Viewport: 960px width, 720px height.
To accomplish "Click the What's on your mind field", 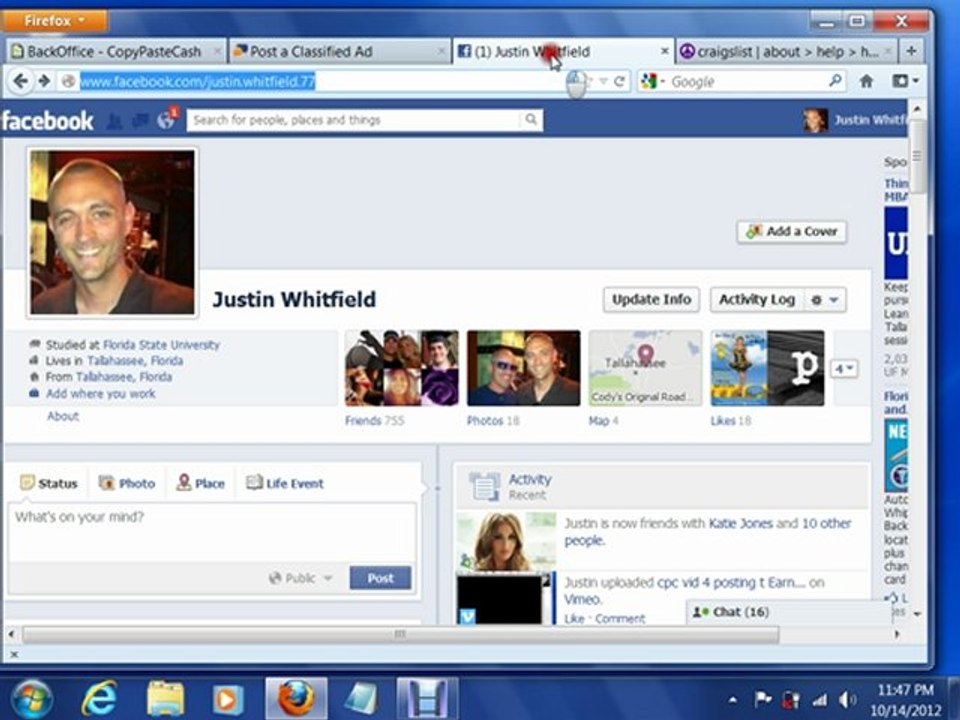I will pos(212,533).
